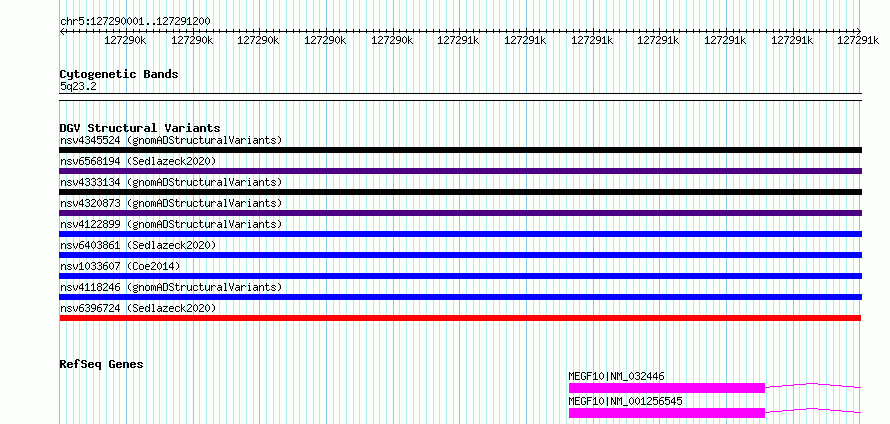Select nsv6396724 (Sedlazeck2020) label
Screen dimensions: 890x424
tap(138, 308)
